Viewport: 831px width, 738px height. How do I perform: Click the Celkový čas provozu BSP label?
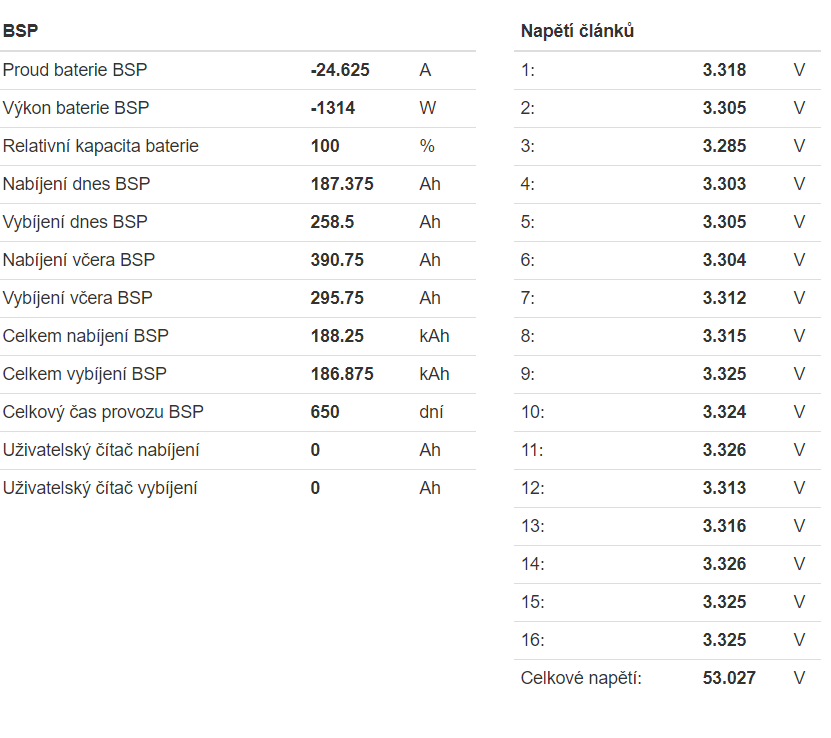pyautogui.click(x=103, y=412)
